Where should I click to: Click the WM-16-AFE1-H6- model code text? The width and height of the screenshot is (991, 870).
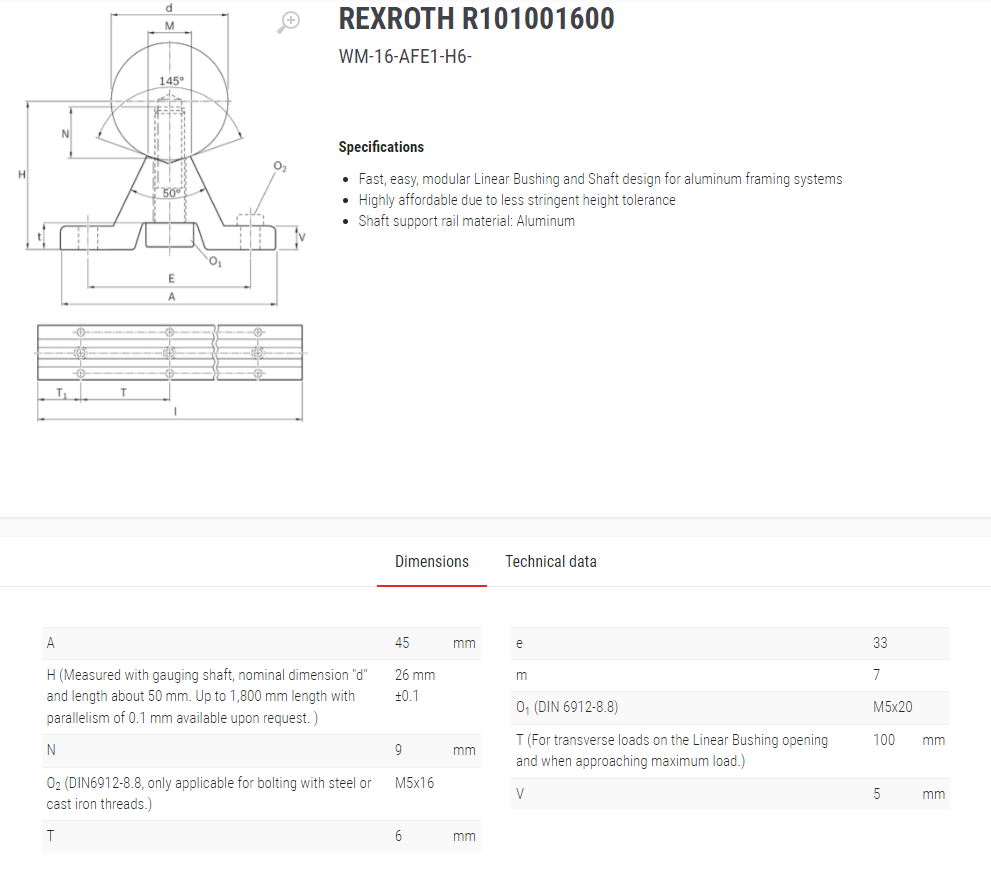[x=405, y=57]
